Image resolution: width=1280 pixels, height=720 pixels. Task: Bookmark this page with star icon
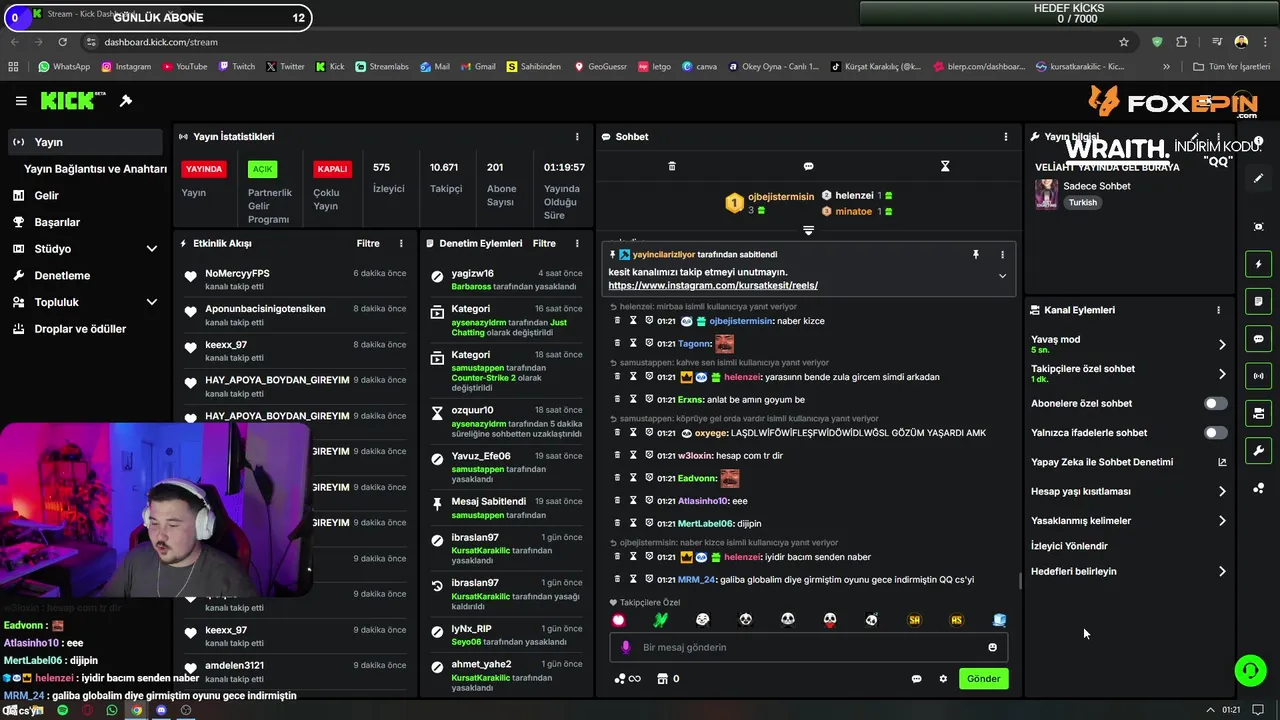point(1124,42)
